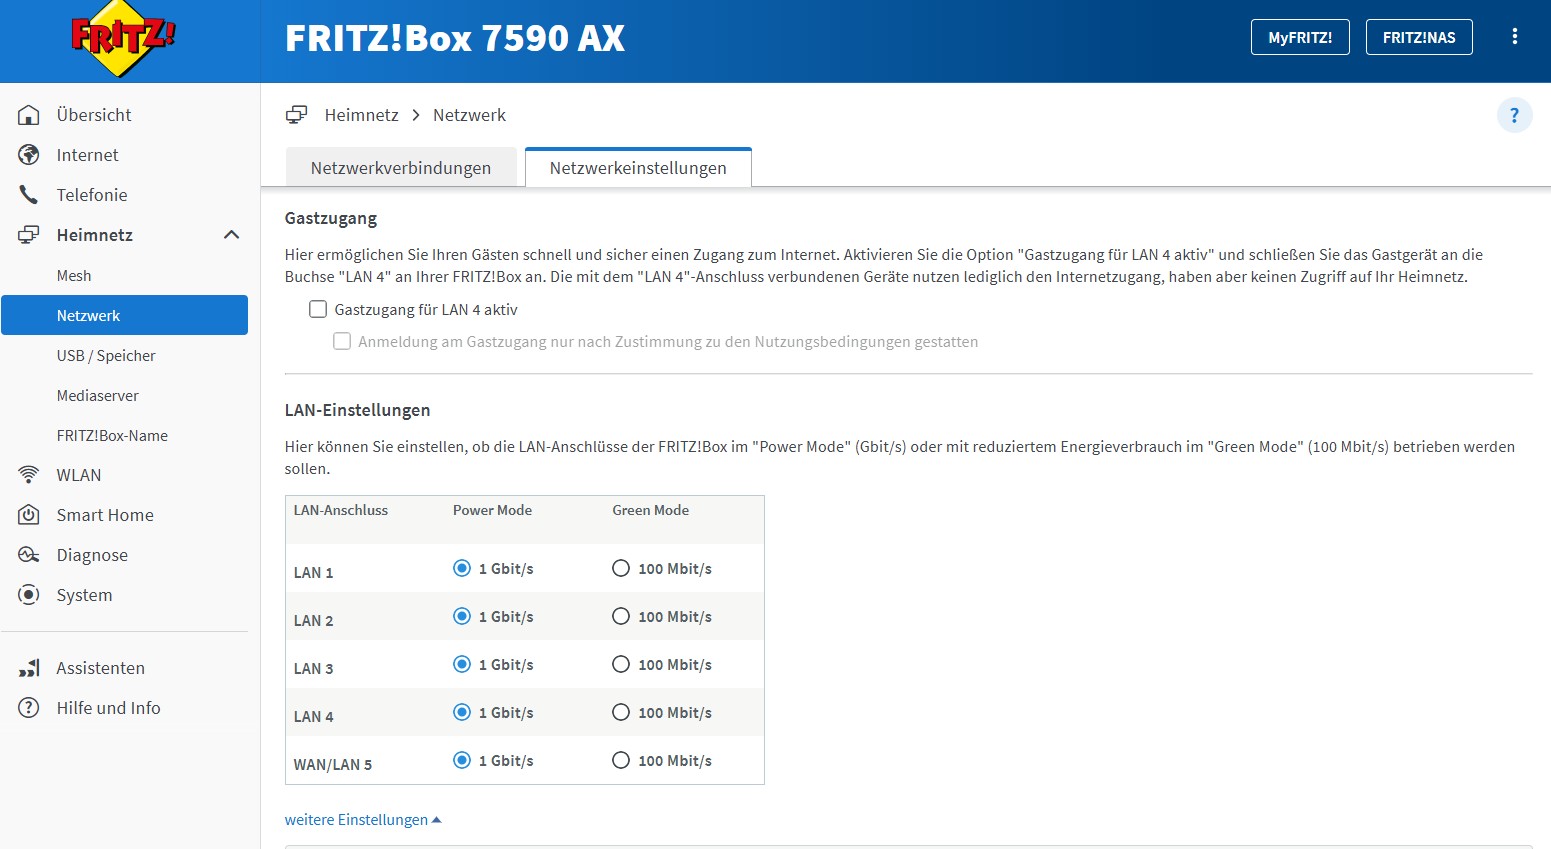Screen dimensions: 1551x849
Task: Click the Übersicht house icon
Action: [29, 115]
